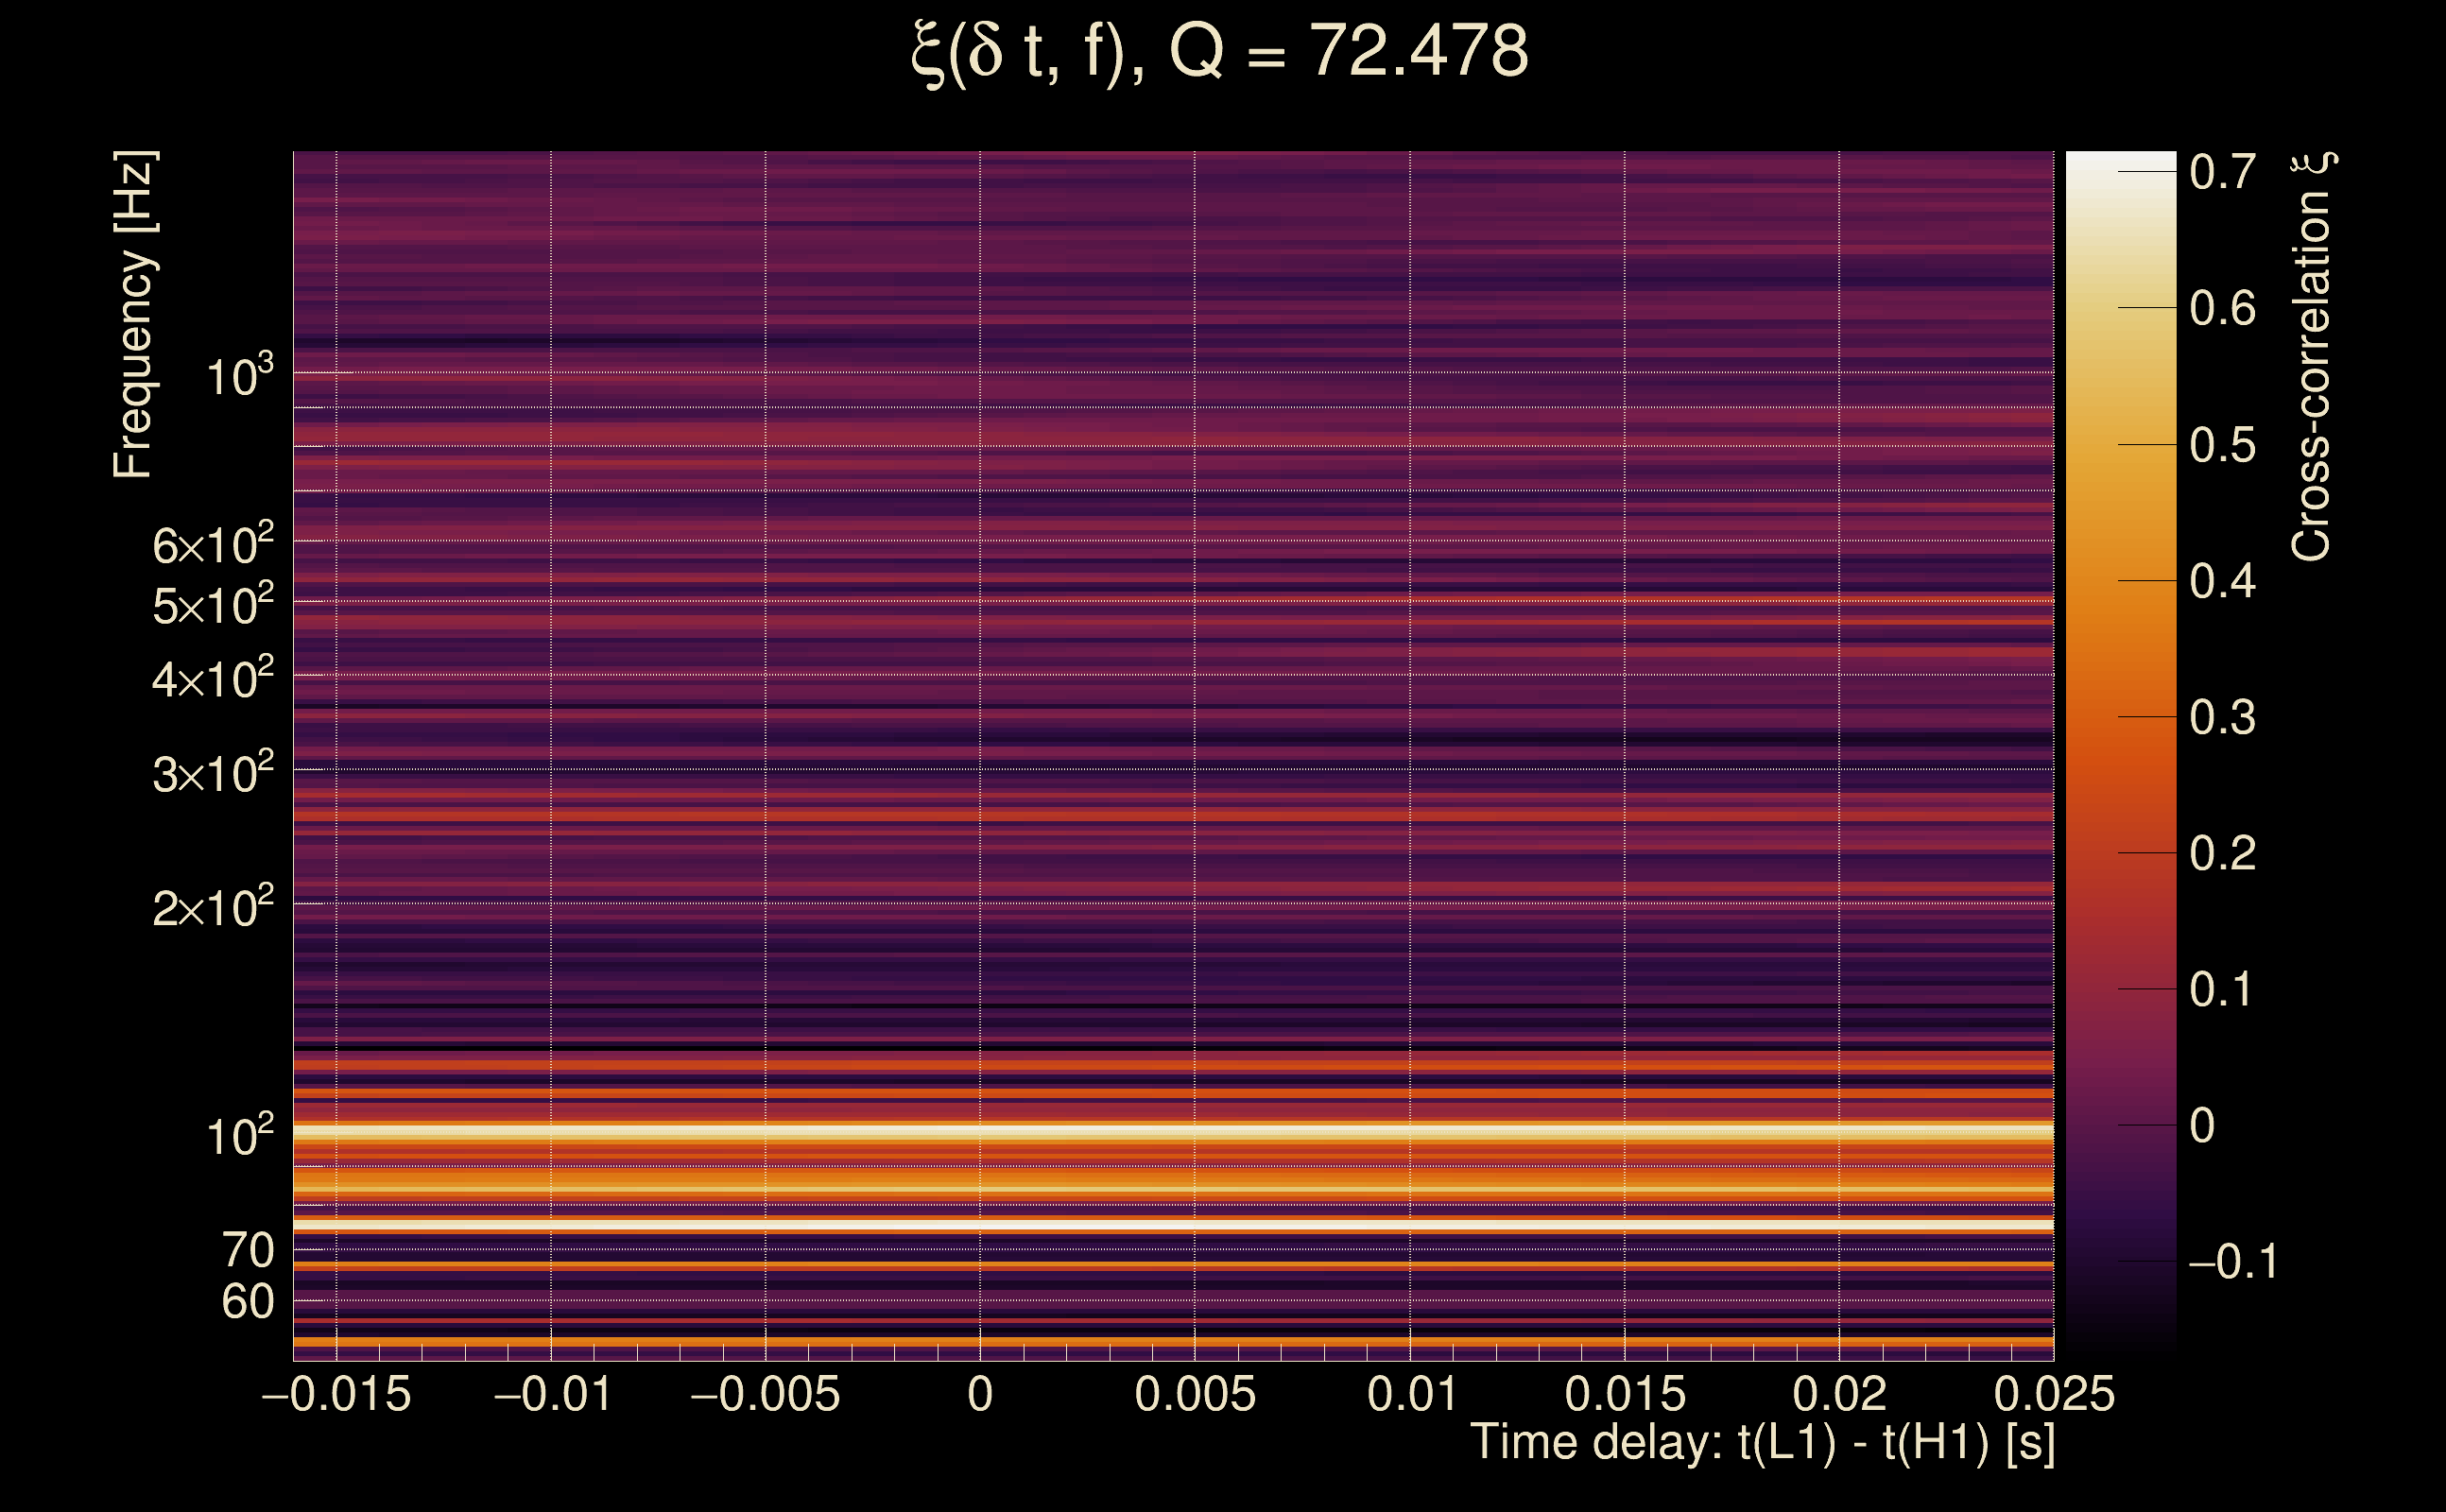The width and height of the screenshot is (2446, 1512).
Task: Click the 3×10² frequency tick label
Action: (x=212, y=773)
